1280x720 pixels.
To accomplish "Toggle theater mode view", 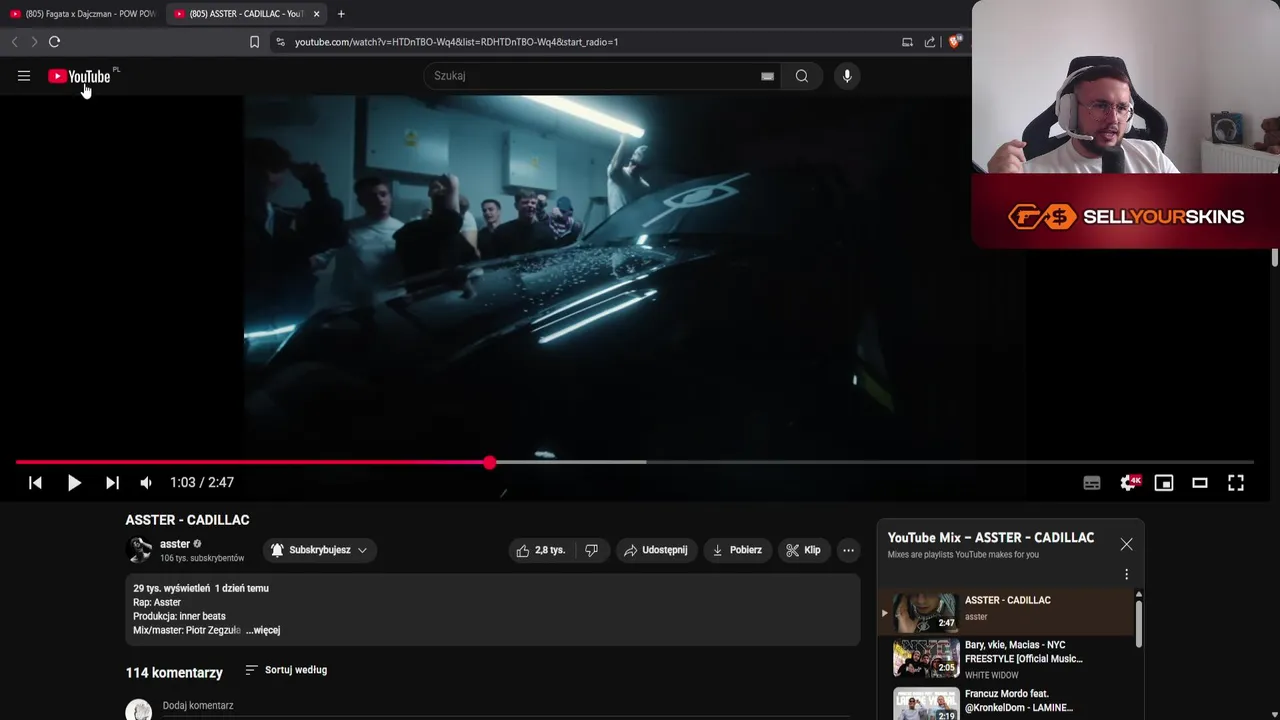I will pyautogui.click(x=1200, y=483).
